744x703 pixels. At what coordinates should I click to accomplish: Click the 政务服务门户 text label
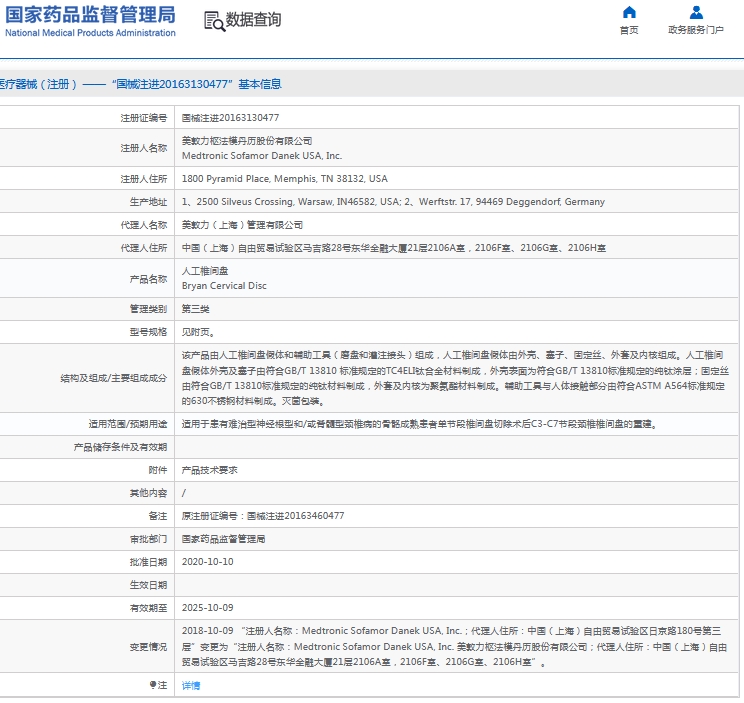[696, 30]
